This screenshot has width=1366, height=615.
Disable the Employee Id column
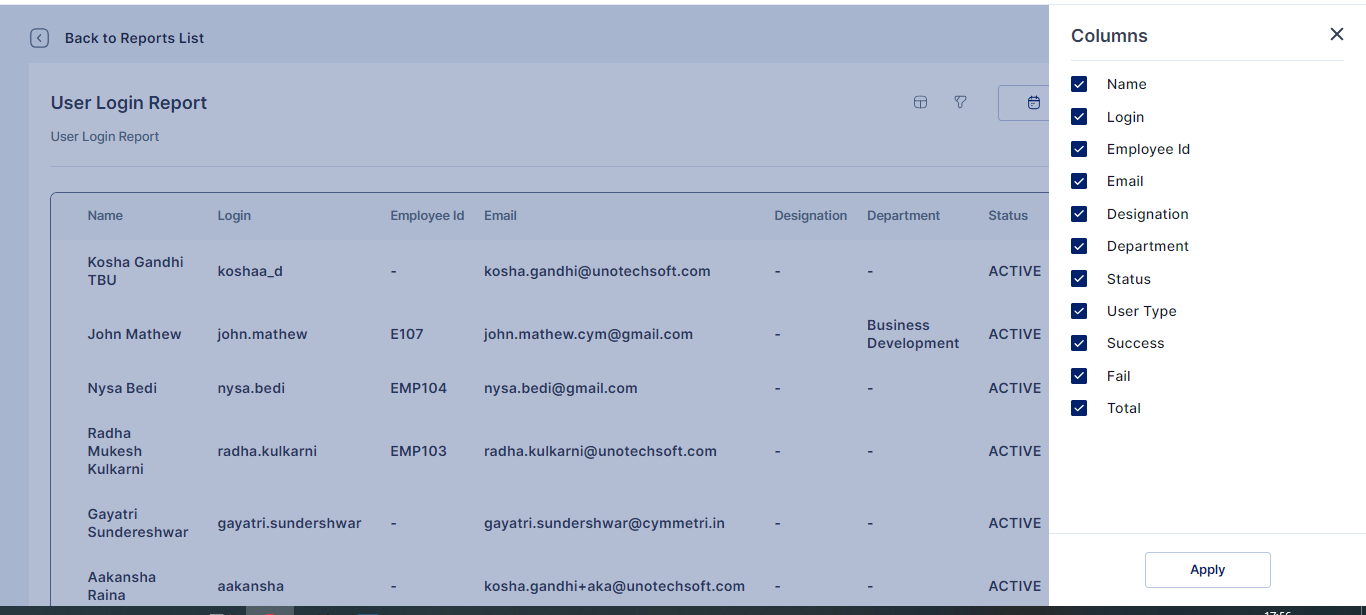pyautogui.click(x=1079, y=149)
